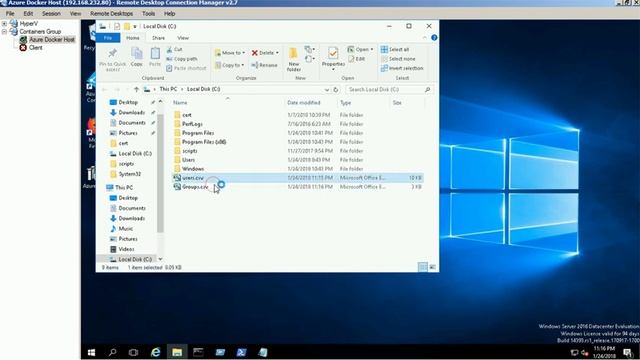This screenshot has height=360, width=640.
Task: Expand the HyperV tree node
Action: coord(4,23)
